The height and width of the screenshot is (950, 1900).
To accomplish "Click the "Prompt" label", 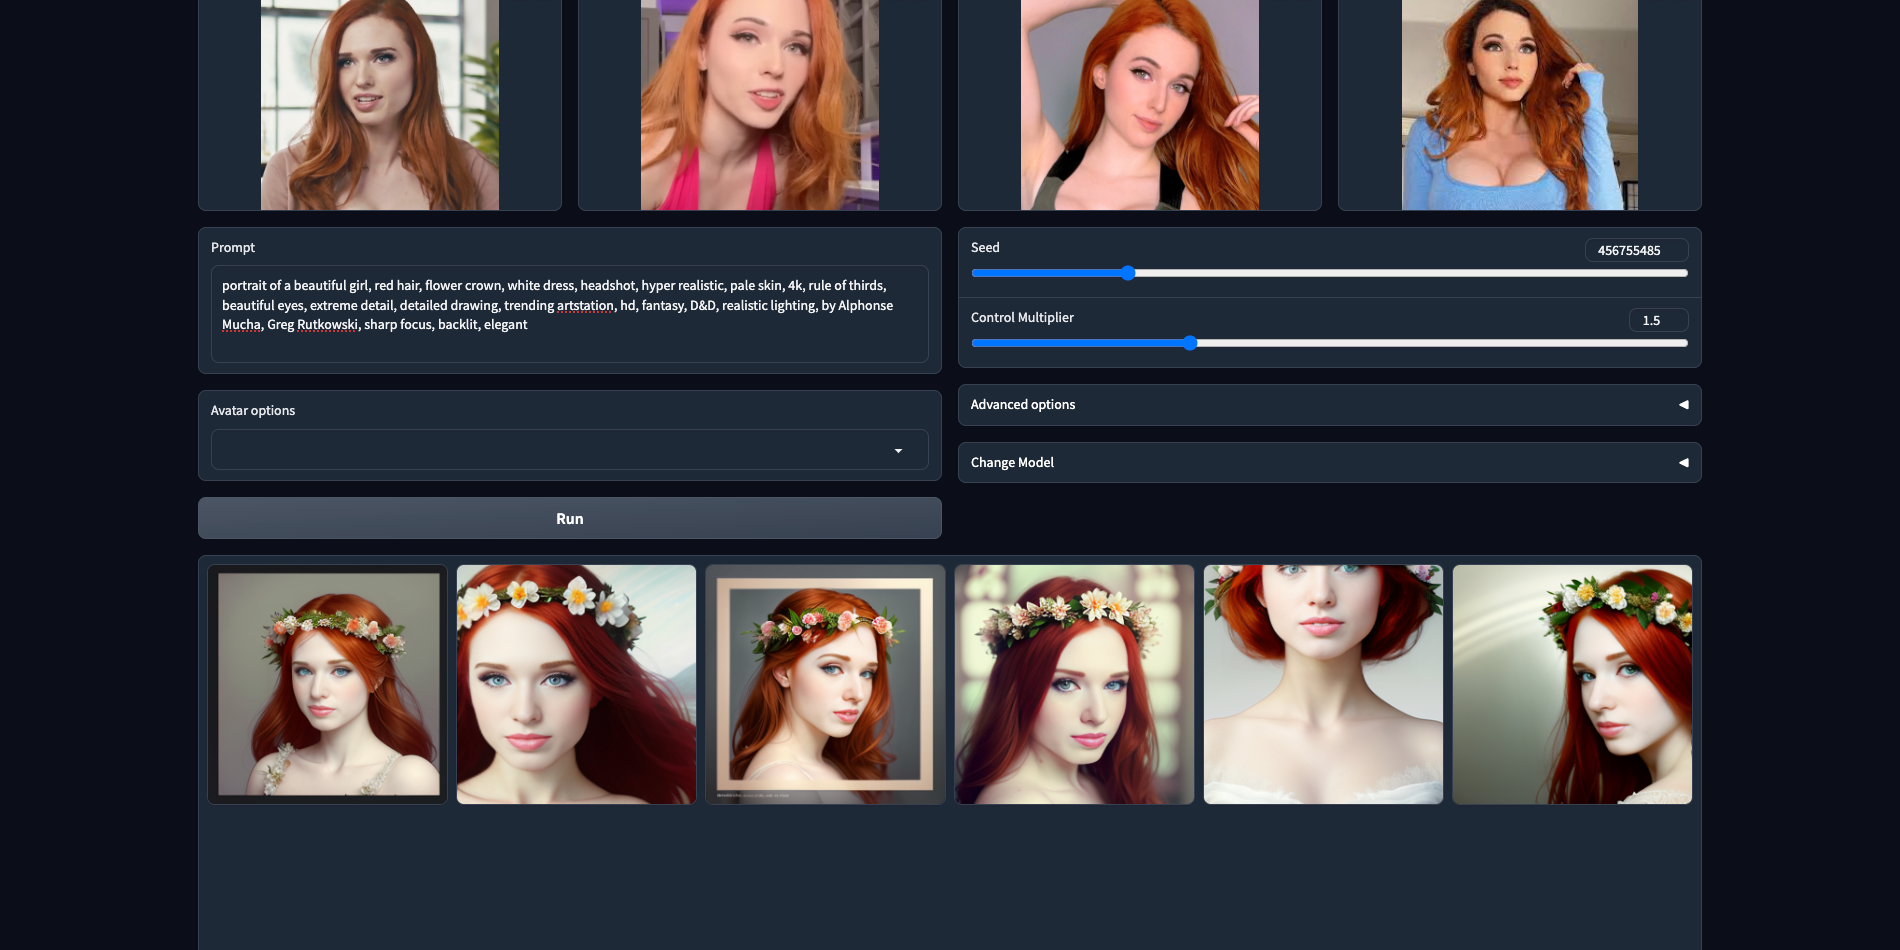I will (x=233, y=247).
